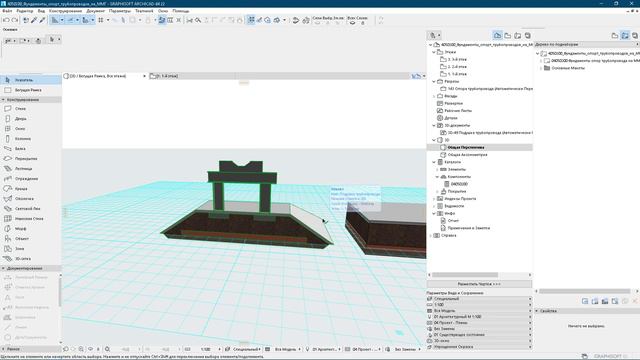640x360 pixels.
Task: Collapse the Каталоги node in Navigator
Action: point(434,162)
